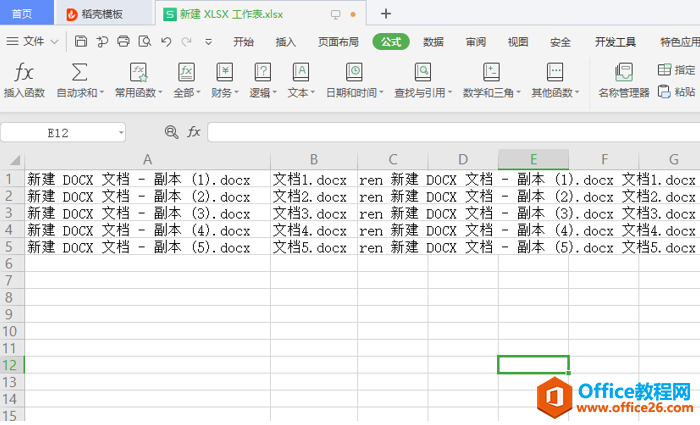
Task: Expand the Date and Time (日期和时间) dropdown arrow
Action: click(x=381, y=92)
